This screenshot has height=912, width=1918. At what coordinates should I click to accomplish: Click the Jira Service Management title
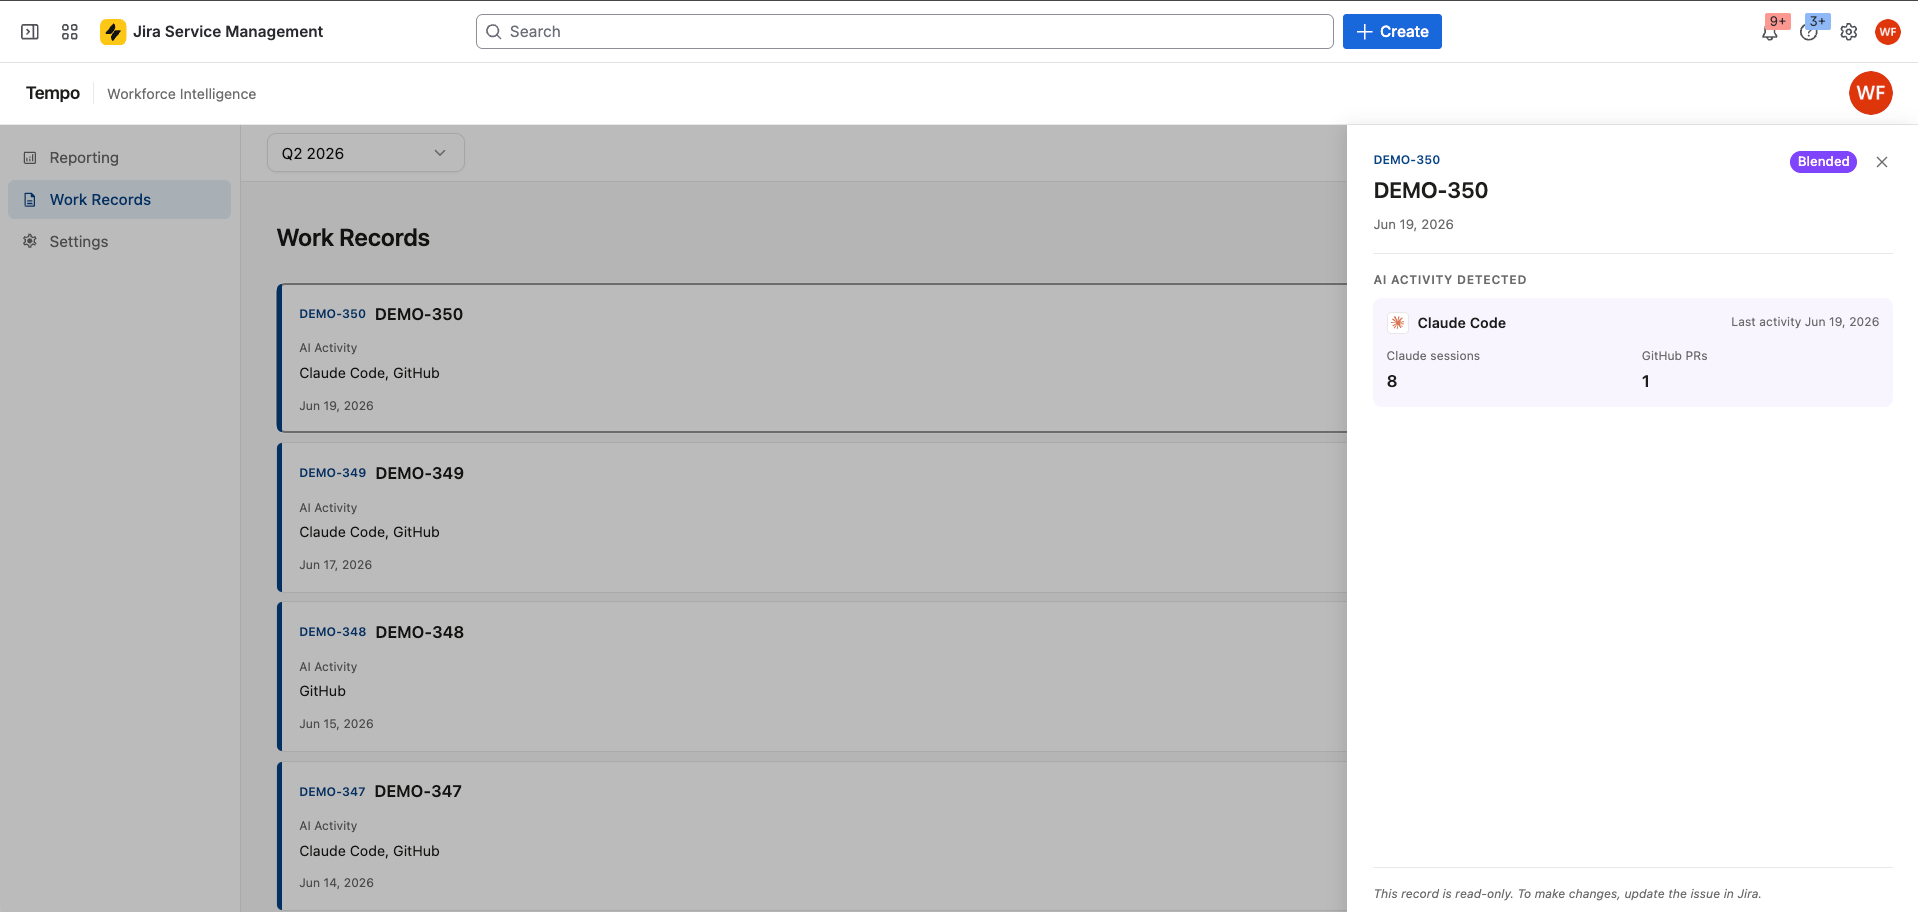click(x=228, y=32)
